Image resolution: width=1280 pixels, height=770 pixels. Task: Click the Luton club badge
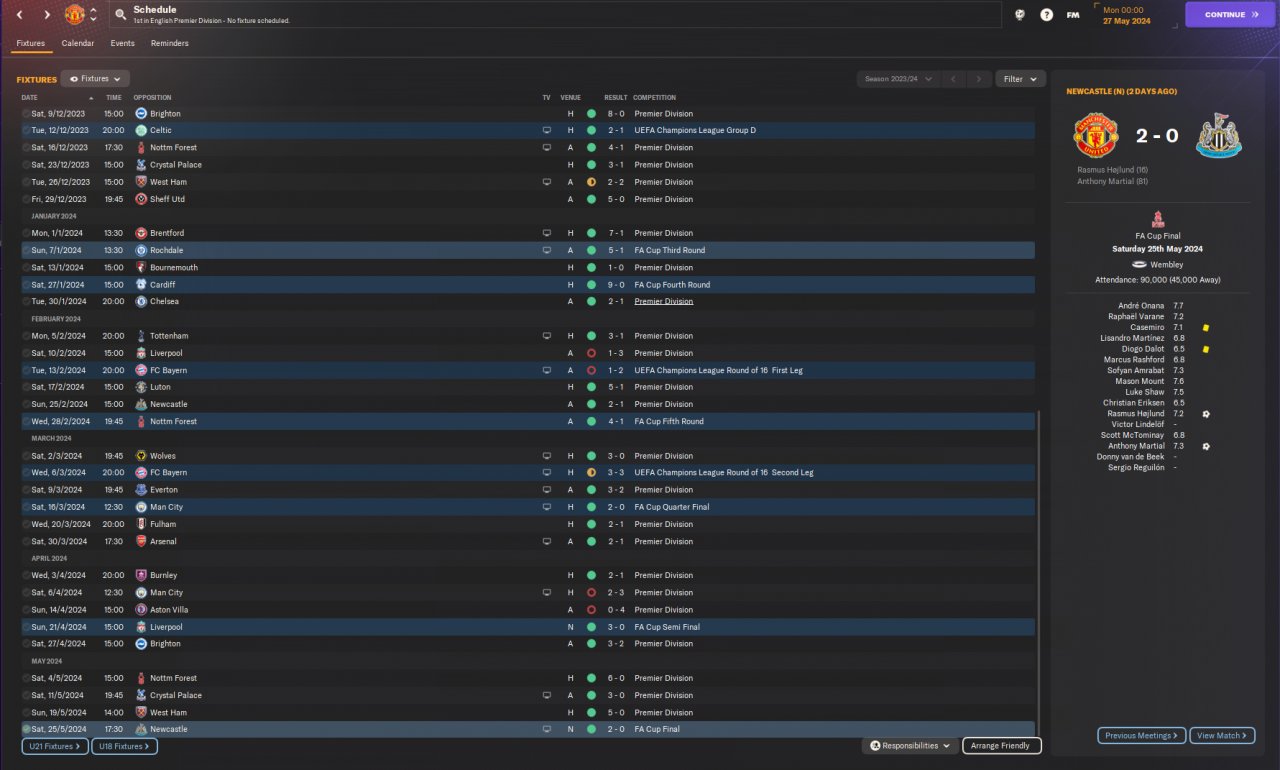point(141,387)
